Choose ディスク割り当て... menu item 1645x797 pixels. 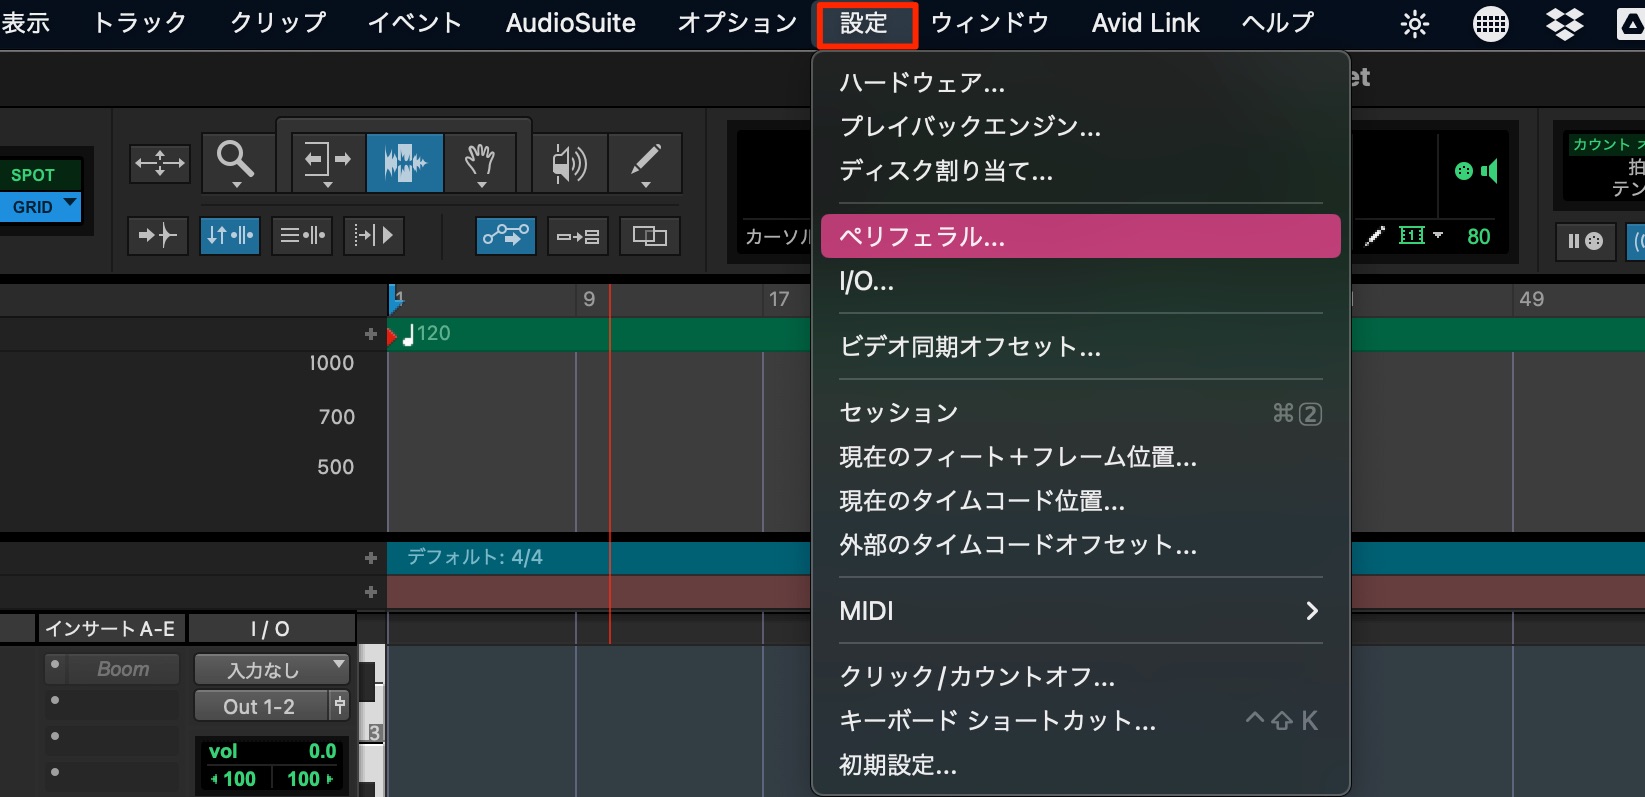pos(1080,171)
